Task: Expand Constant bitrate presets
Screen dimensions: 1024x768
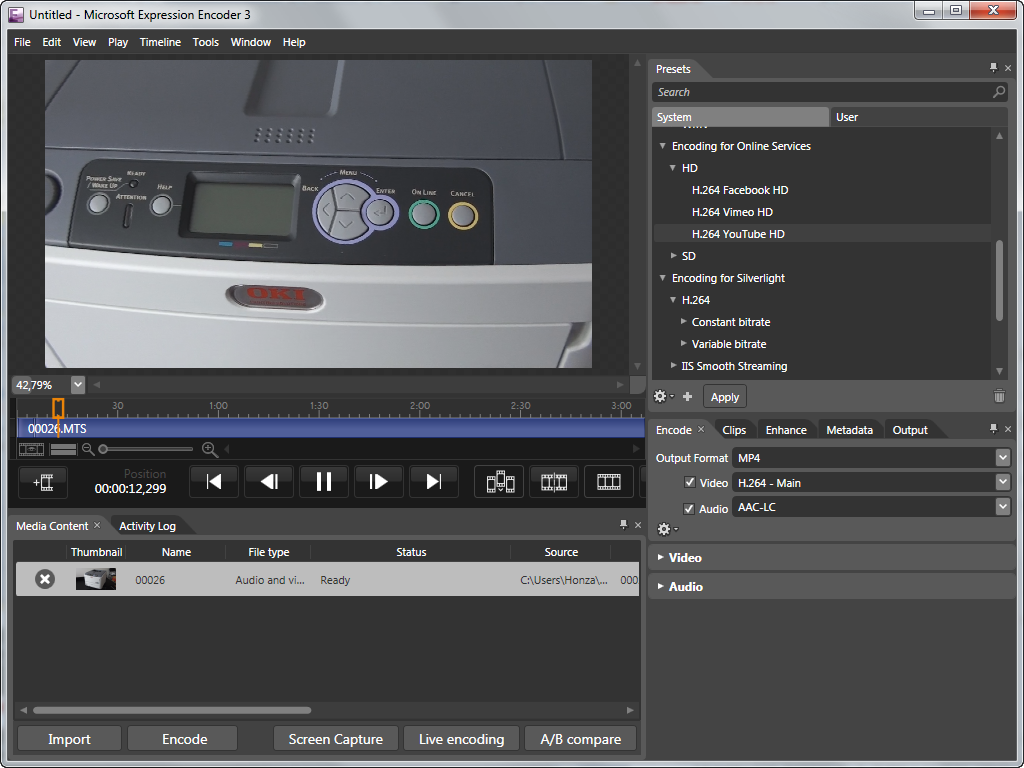Action: coord(683,321)
